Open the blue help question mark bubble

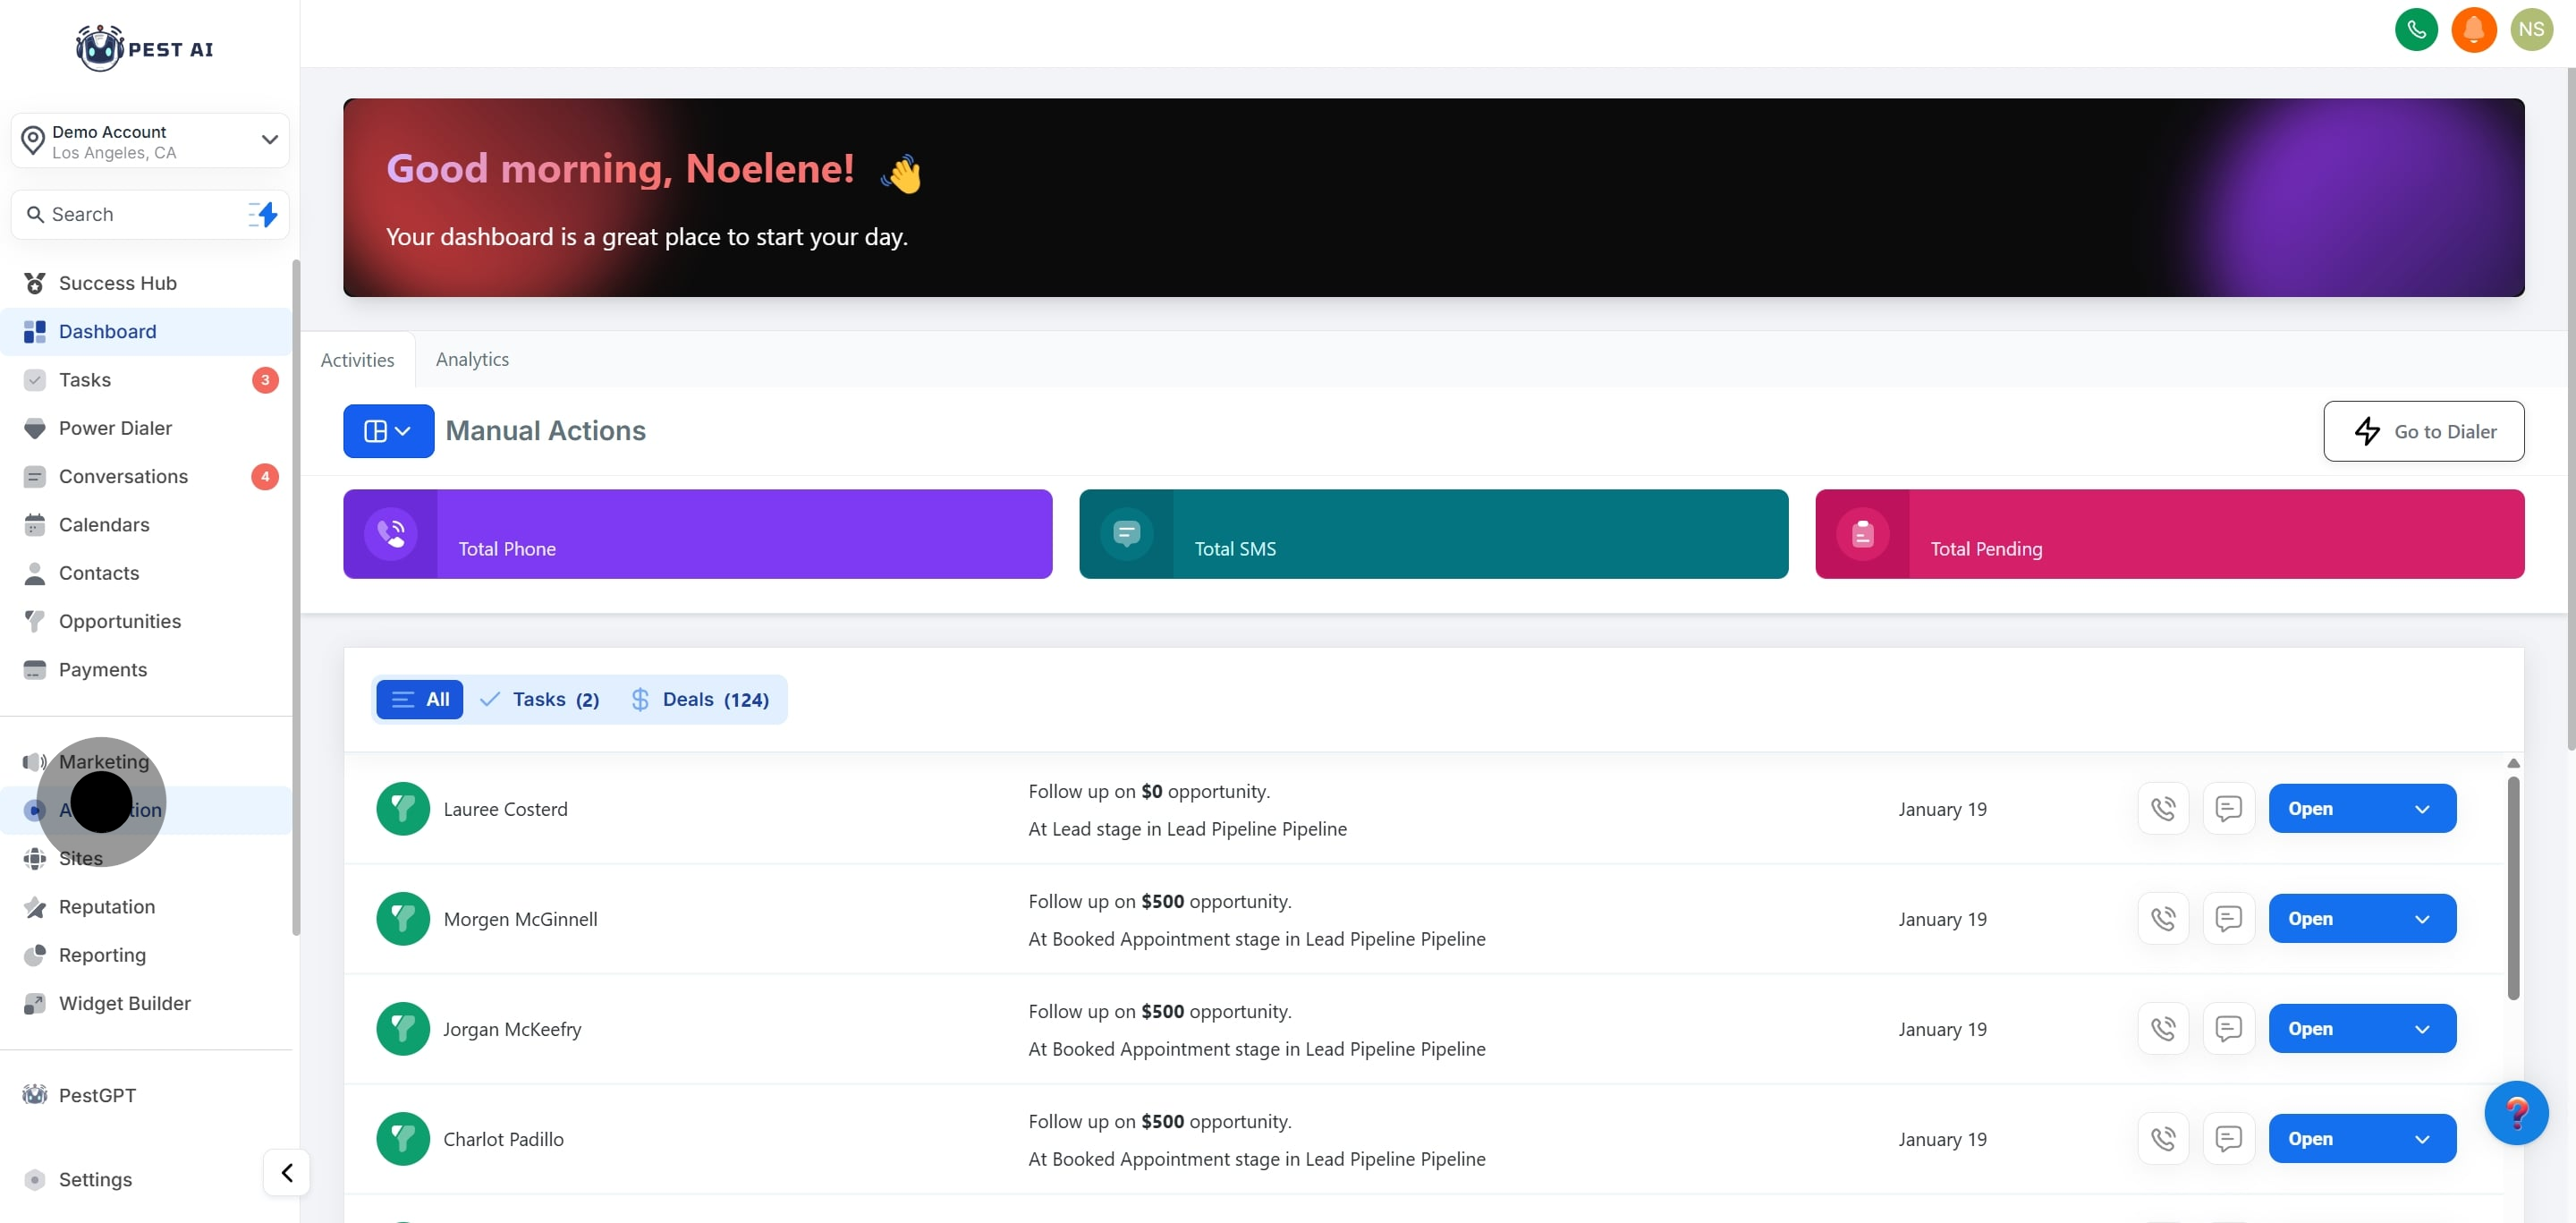click(x=2515, y=1112)
